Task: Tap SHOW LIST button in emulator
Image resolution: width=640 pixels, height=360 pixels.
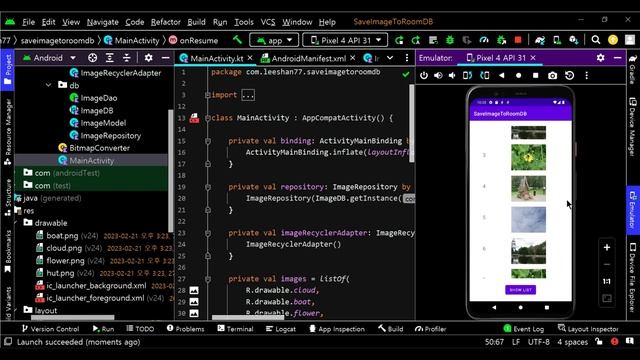Action: tap(520, 290)
